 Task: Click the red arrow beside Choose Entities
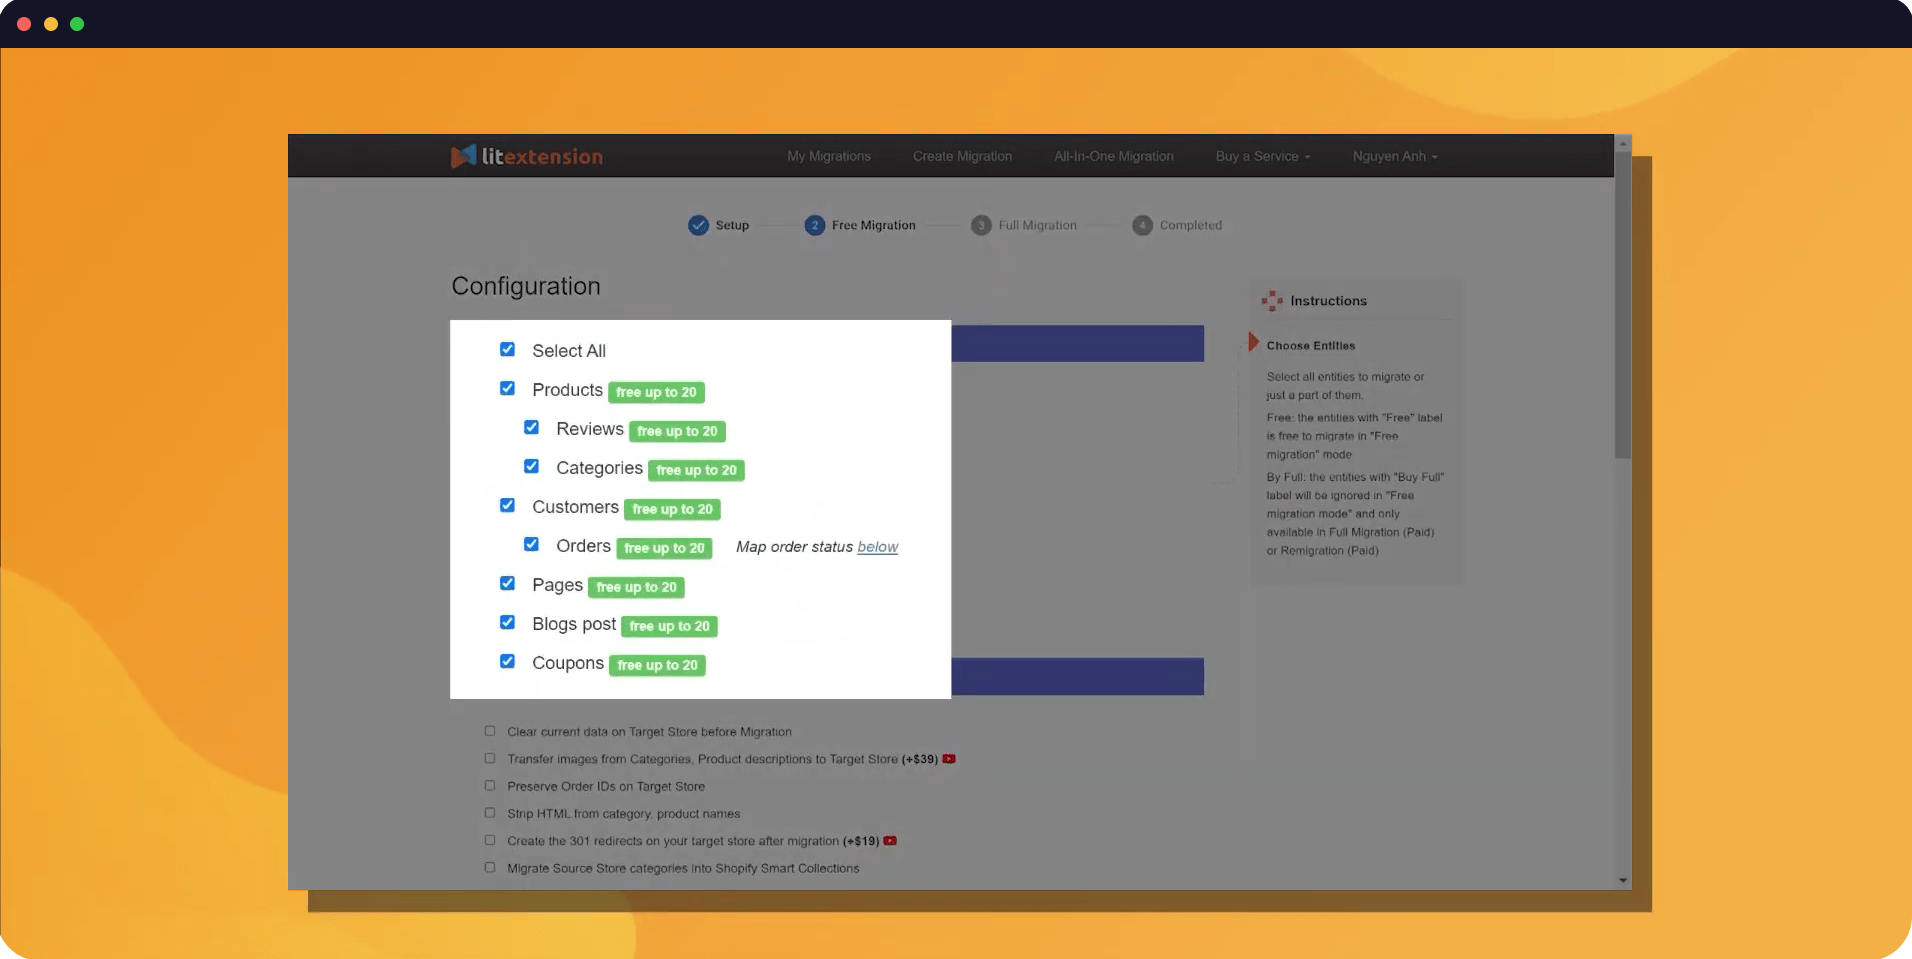(x=1253, y=342)
